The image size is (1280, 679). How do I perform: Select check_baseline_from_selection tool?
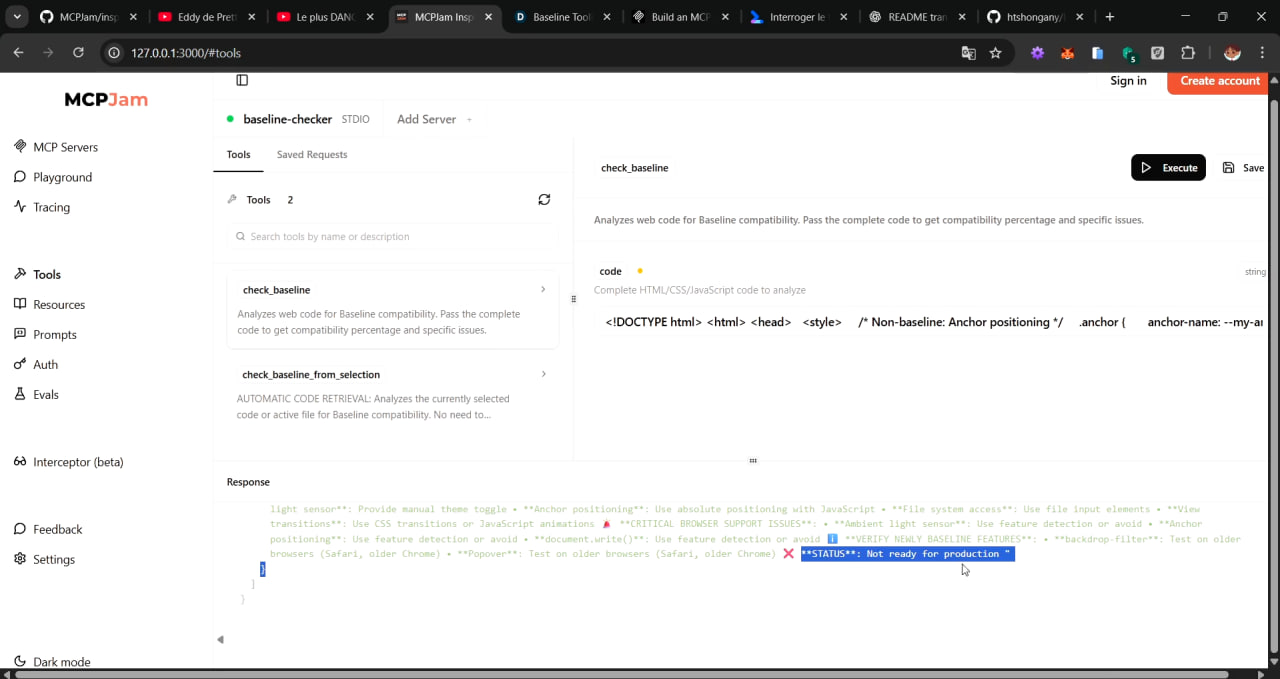tap(393, 394)
